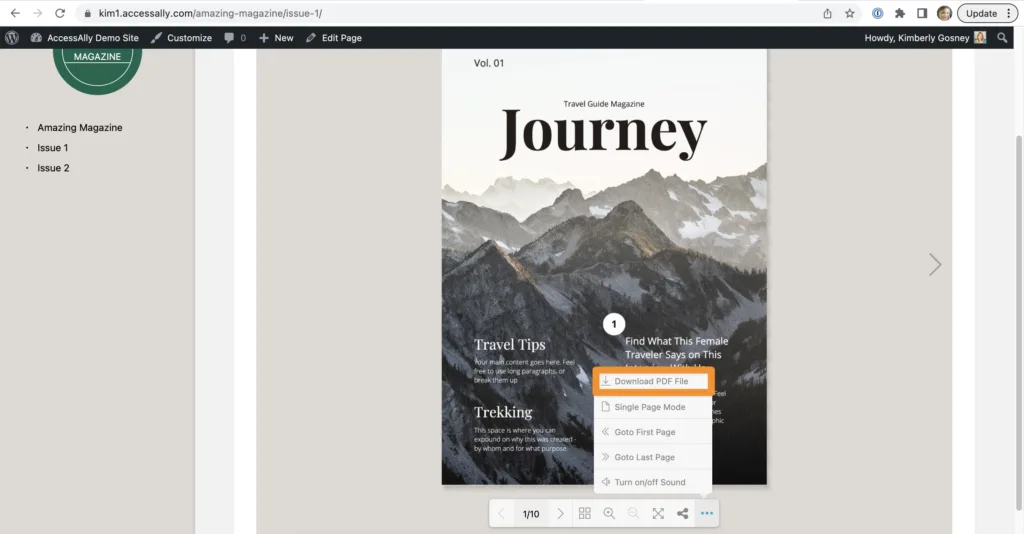This screenshot has height=534, width=1024.
Task: Click previous page arrow in flipbook toolbar
Action: (x=502, y=514)
